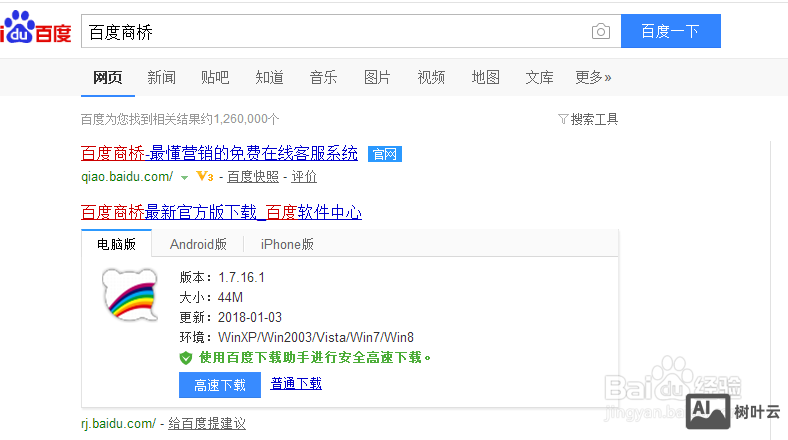Click the Baidu paw logo
This screenshot has height=440, width=788.
[35, 28]
